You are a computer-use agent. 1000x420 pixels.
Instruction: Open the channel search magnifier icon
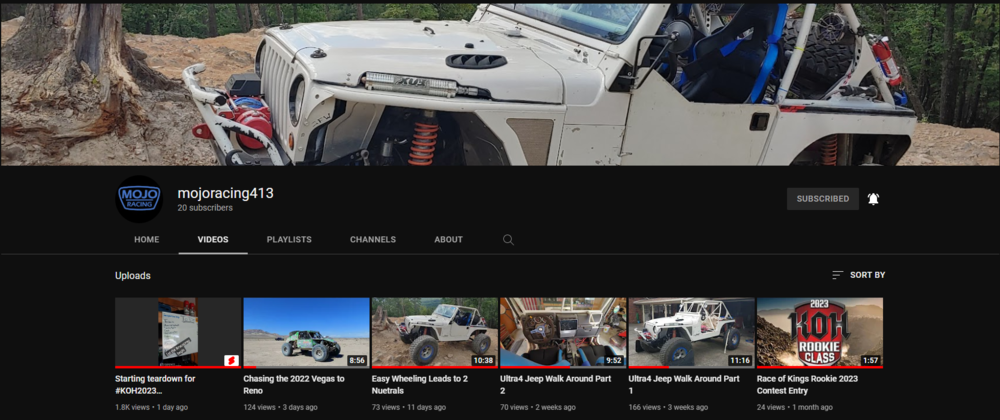click(508, 240)
